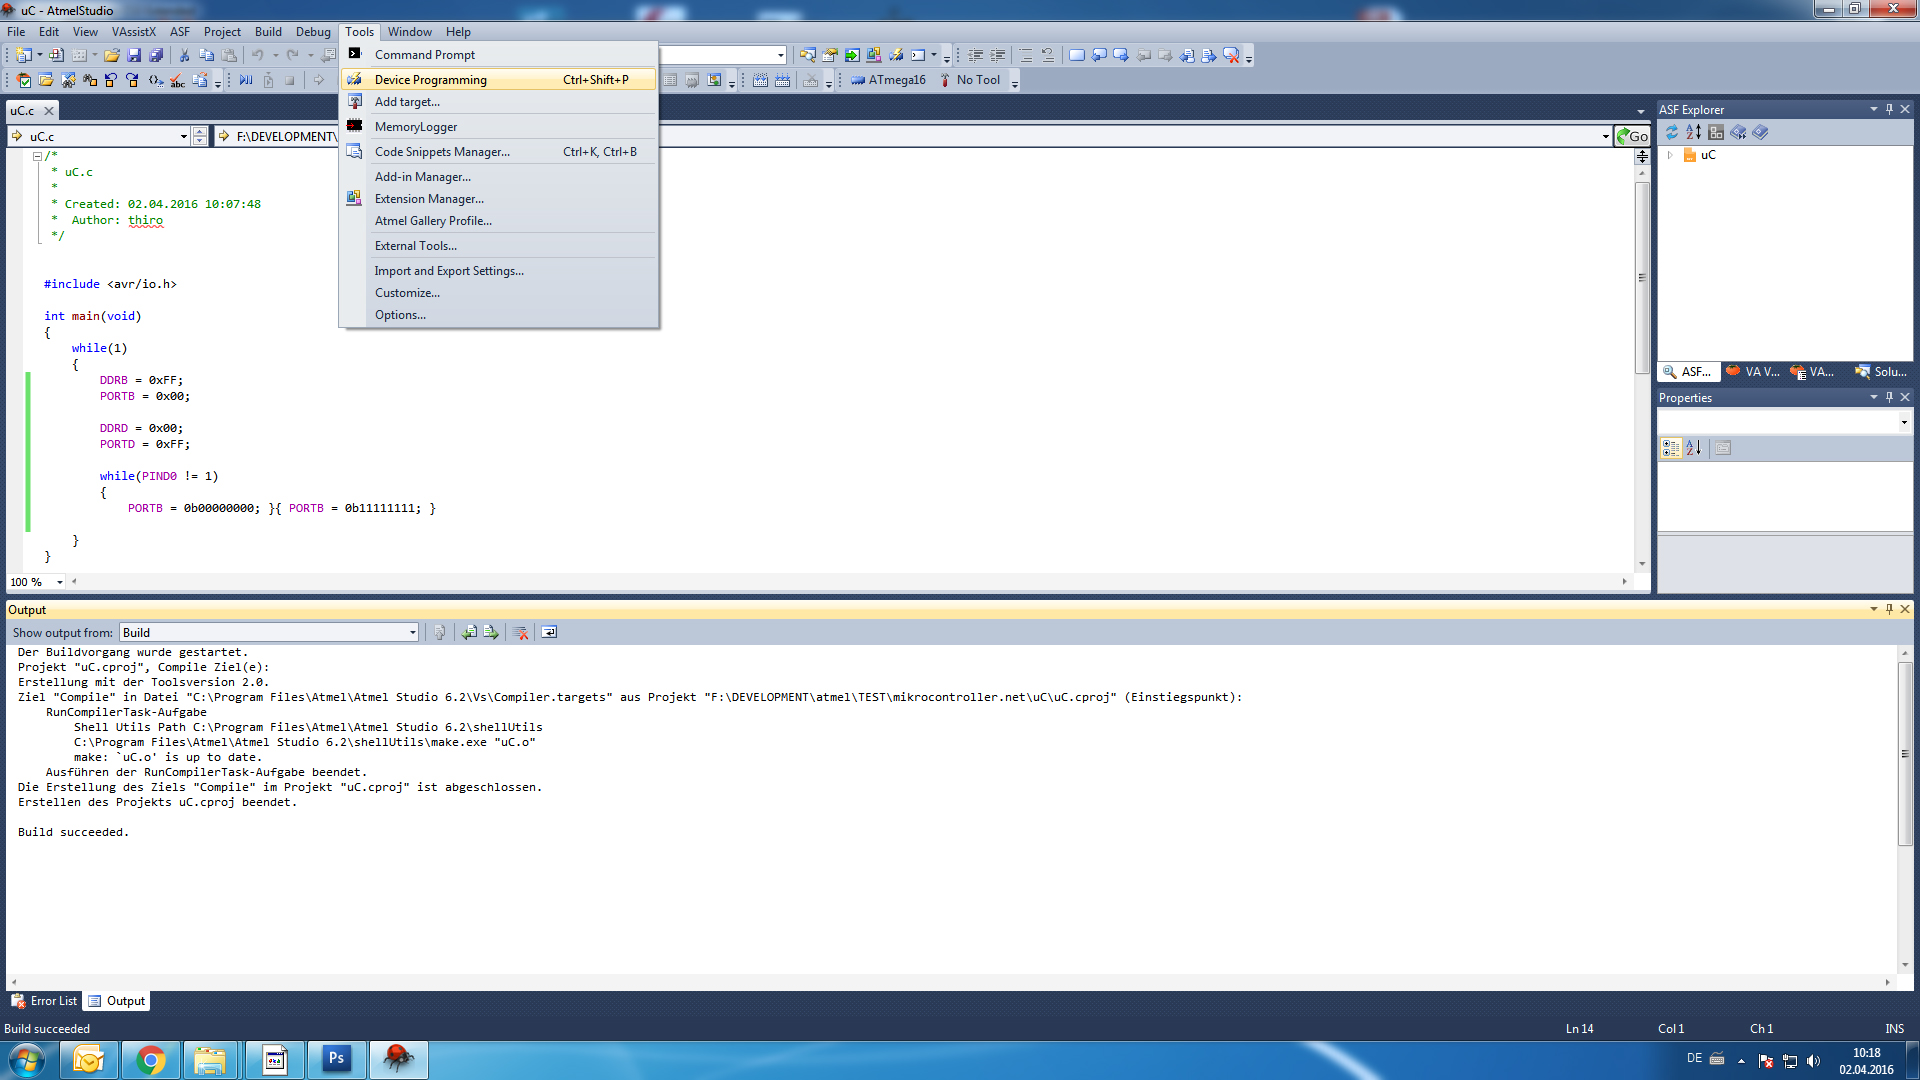Click the New Project icon
The width and height of the screenshot is (1920, 1080).
(x=24, y=55)
